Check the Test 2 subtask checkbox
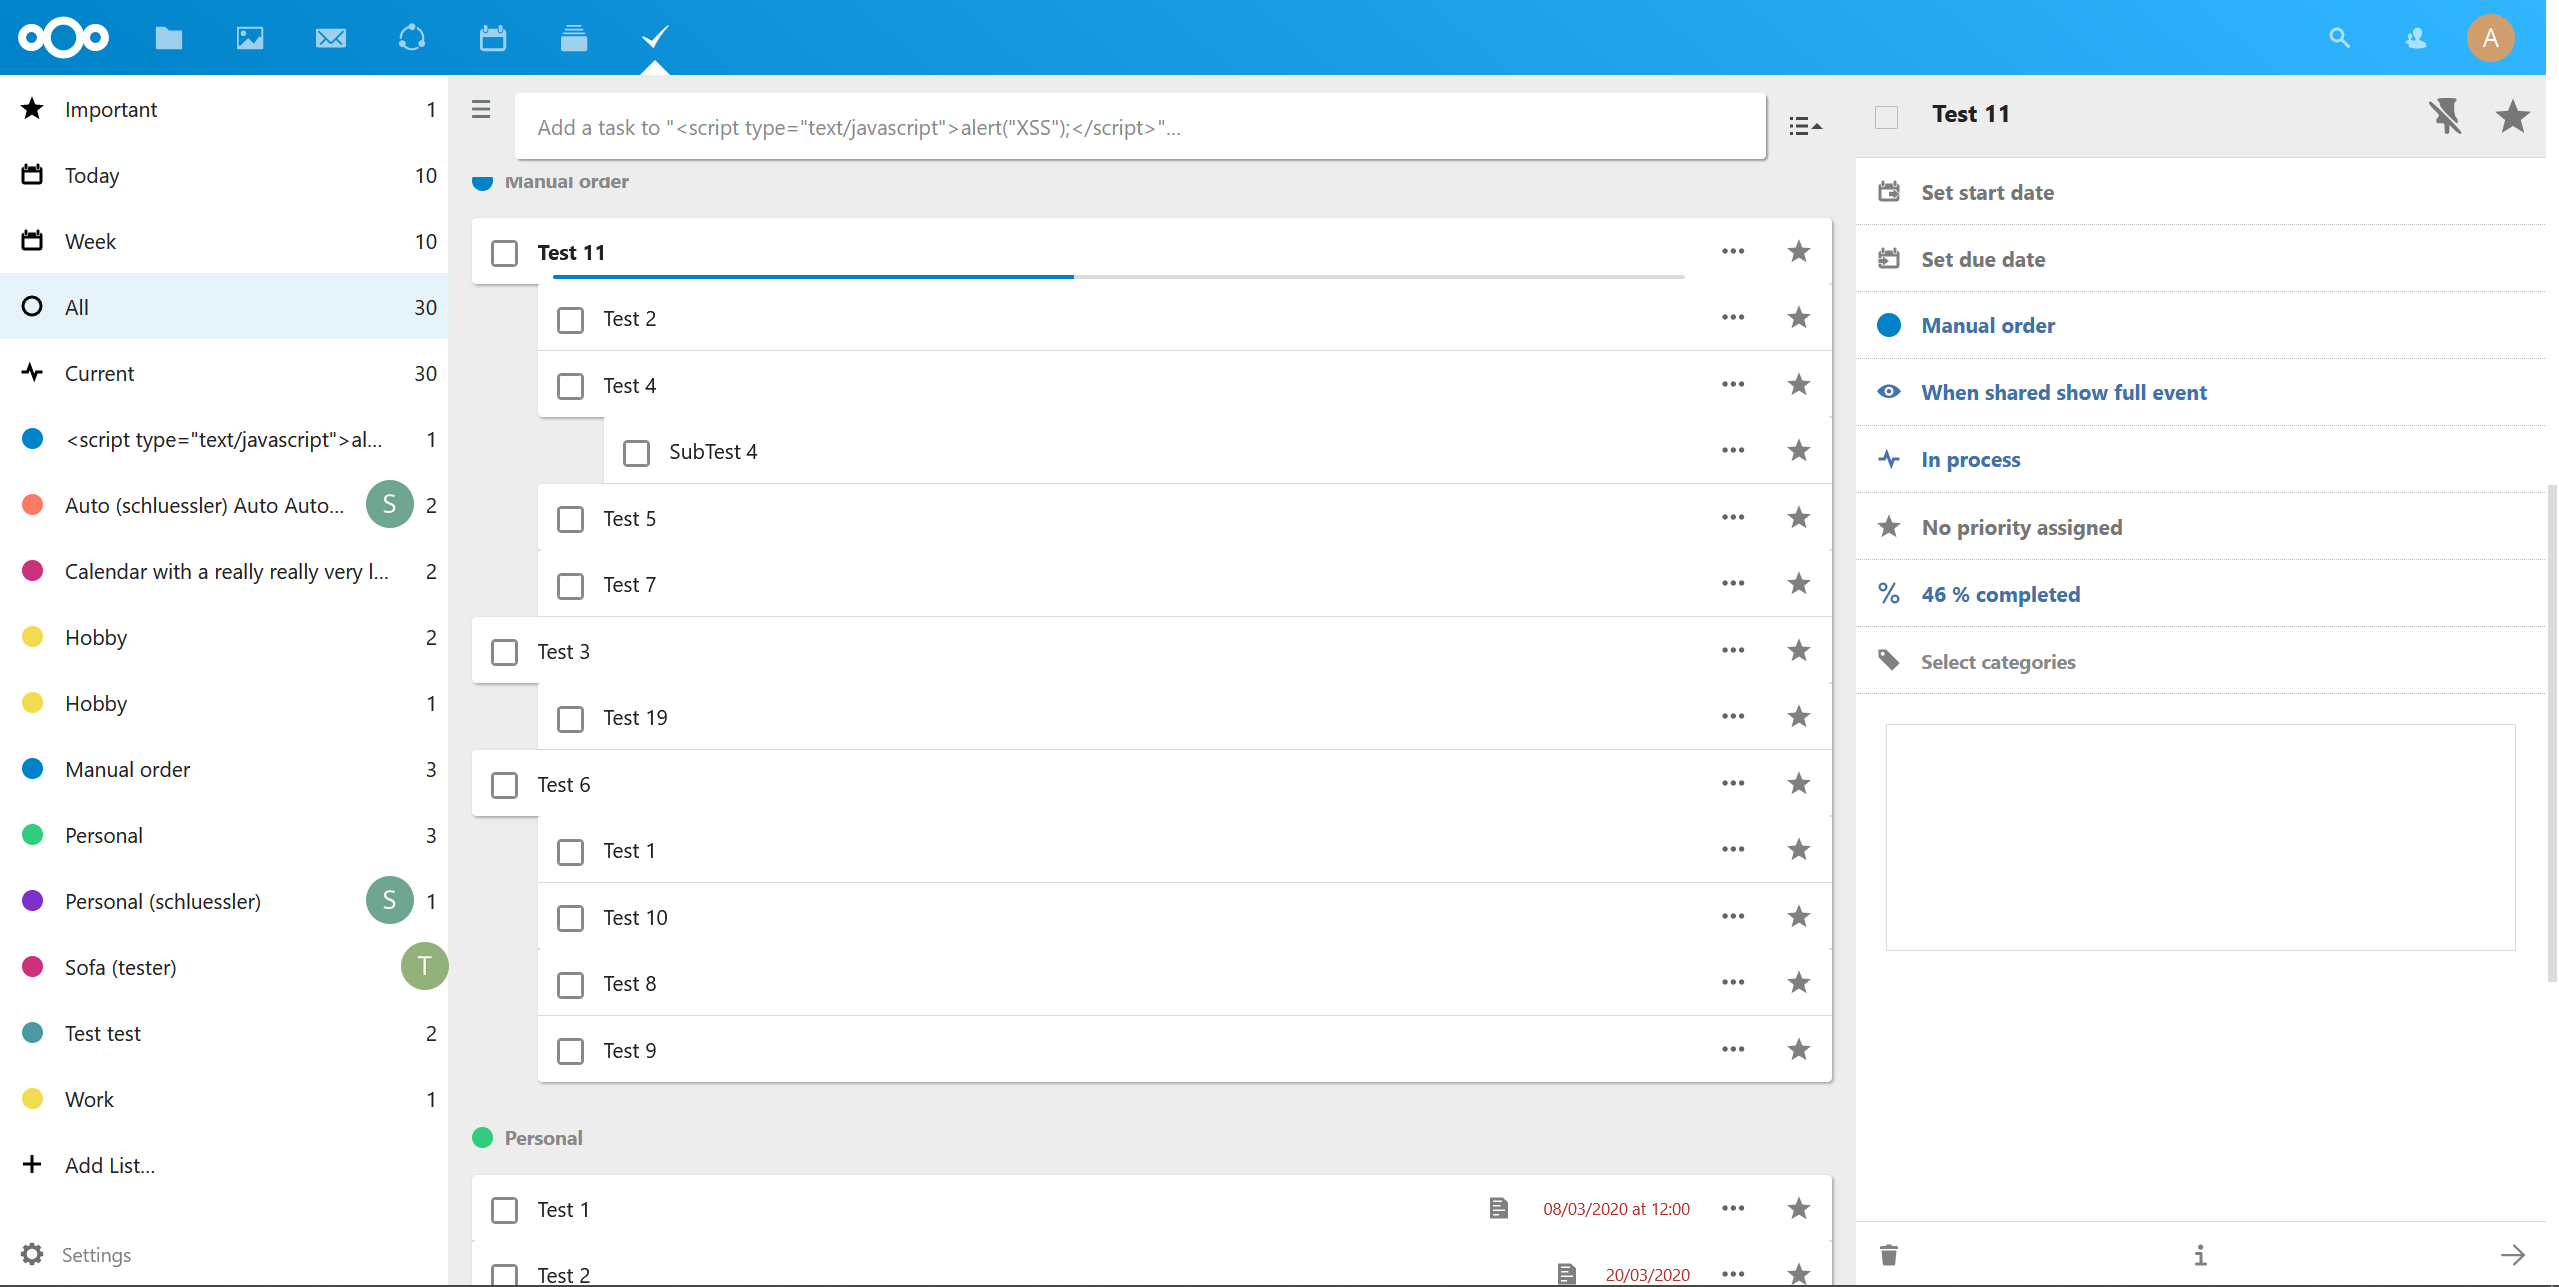The height and width of the screenshot is (1287, 2559). (x=570, y=320)
